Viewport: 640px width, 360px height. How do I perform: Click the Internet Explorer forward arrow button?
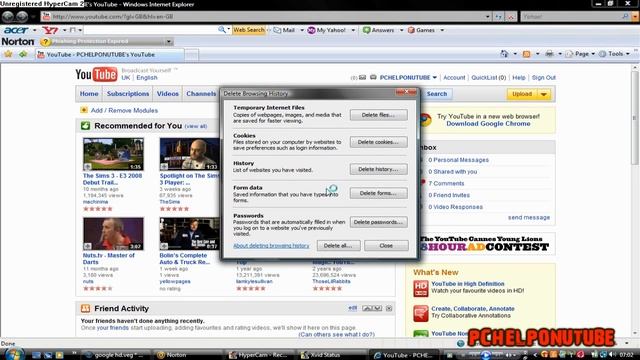[22, 17]
